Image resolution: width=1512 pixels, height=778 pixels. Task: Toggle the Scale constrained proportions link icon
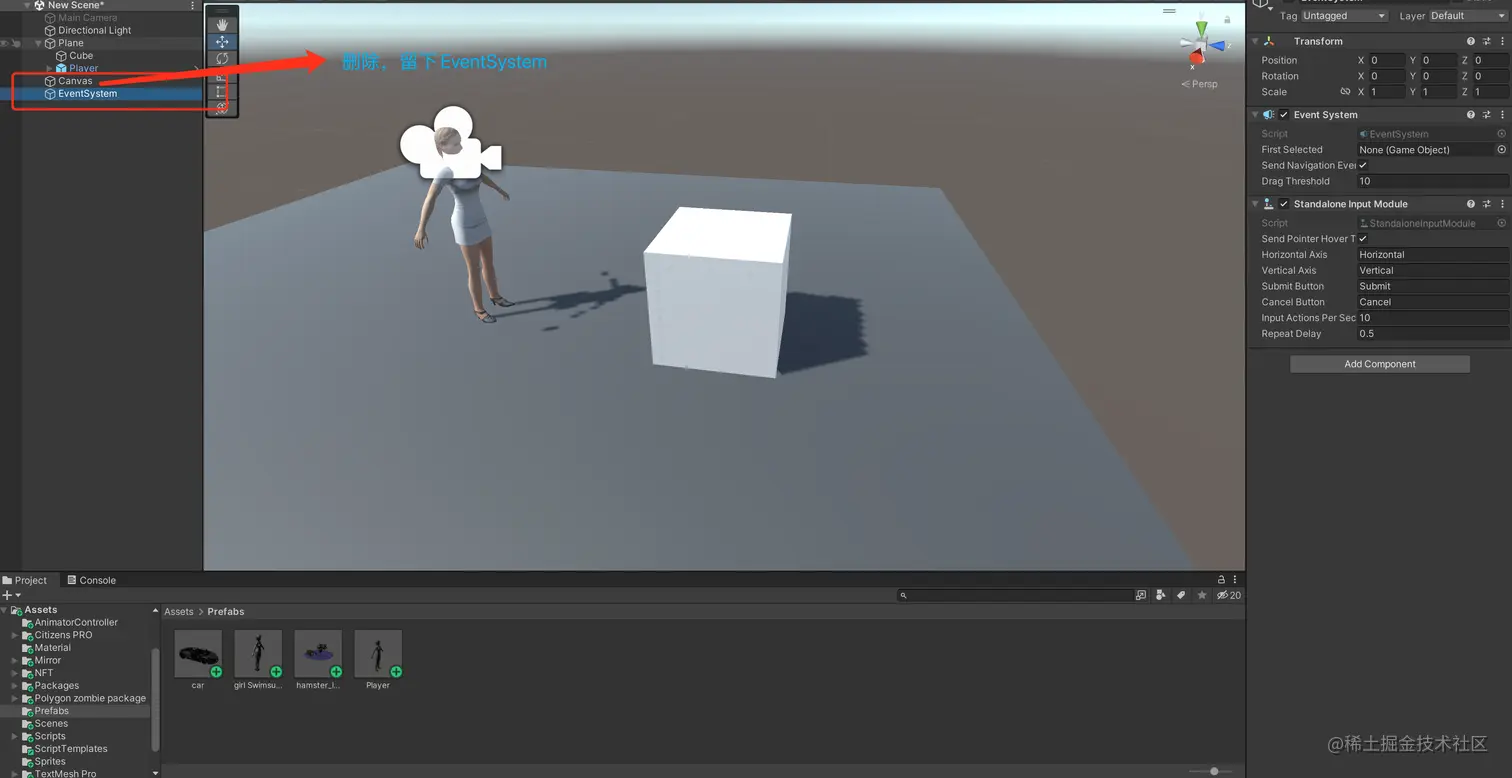[x=1345, y=92]
